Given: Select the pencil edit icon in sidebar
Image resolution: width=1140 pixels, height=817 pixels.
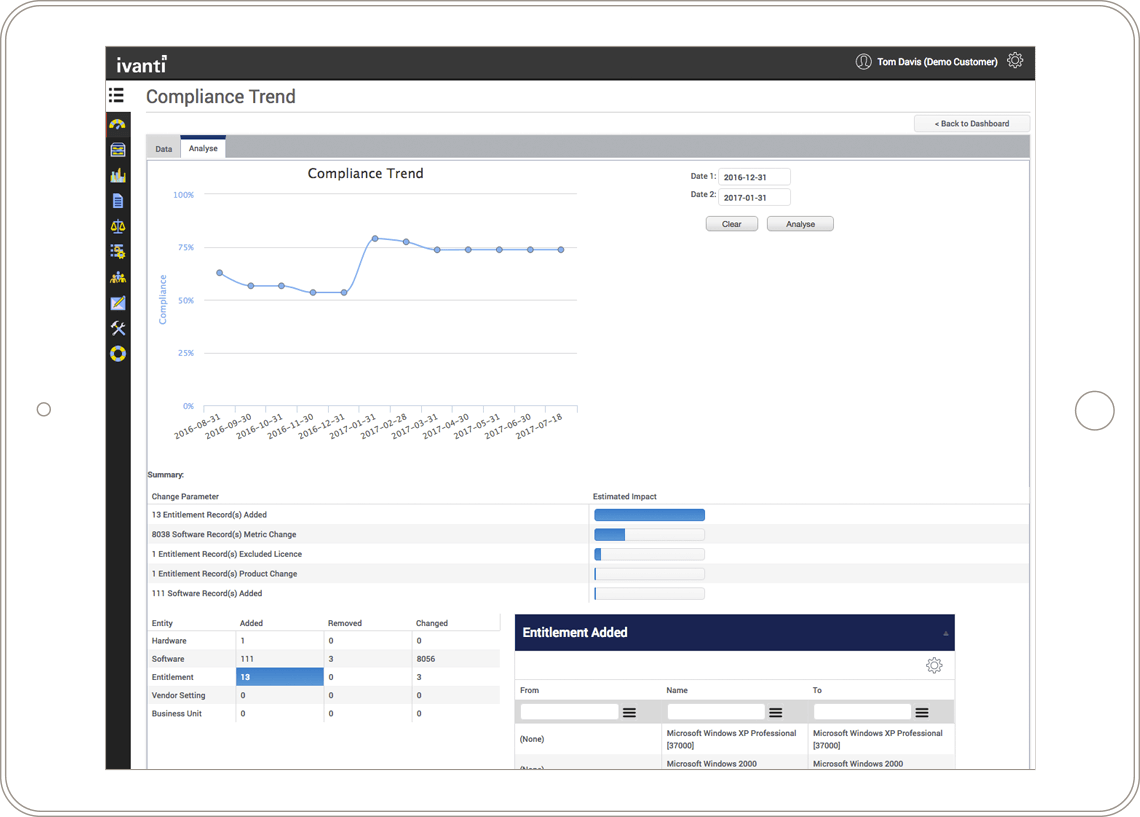Looking at the screenshot, I should [118, 302].
